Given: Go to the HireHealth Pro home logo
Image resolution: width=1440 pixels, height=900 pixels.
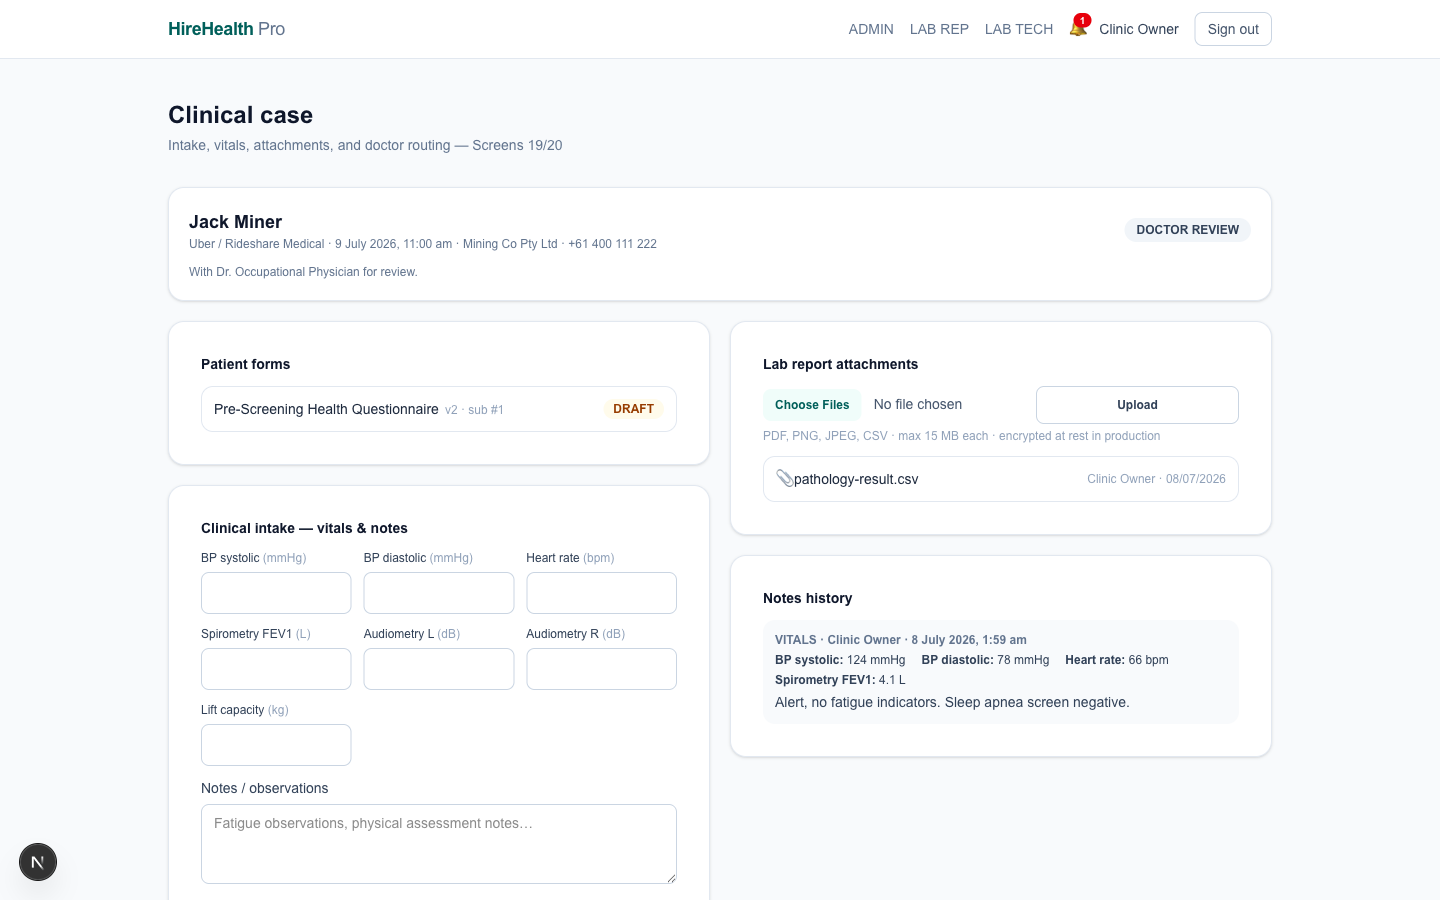Looking at the screenshot, I should (227, 29).
